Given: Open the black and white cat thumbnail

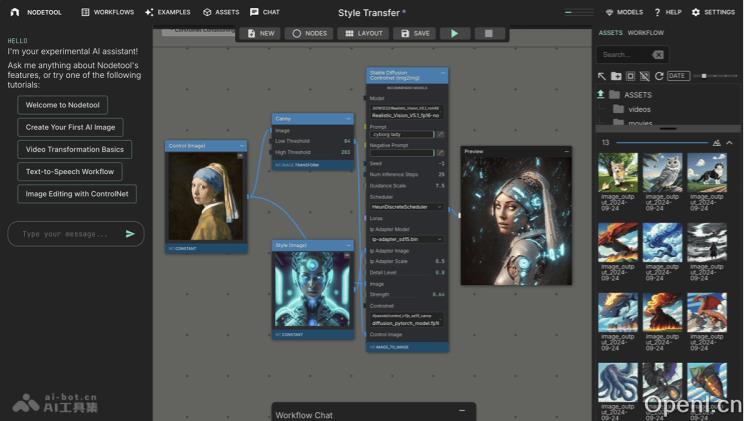Looking at the screenshot, I should pos(706,173).
